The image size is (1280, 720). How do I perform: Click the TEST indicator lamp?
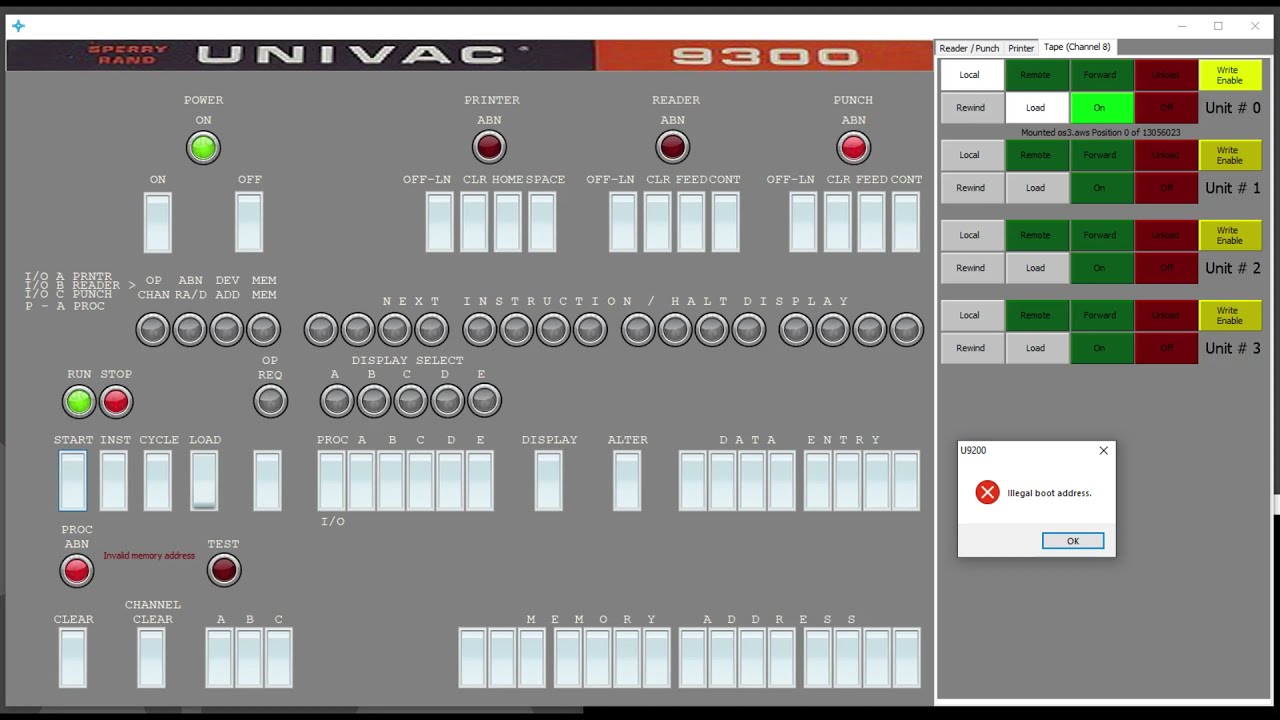(x=223, y=570)
